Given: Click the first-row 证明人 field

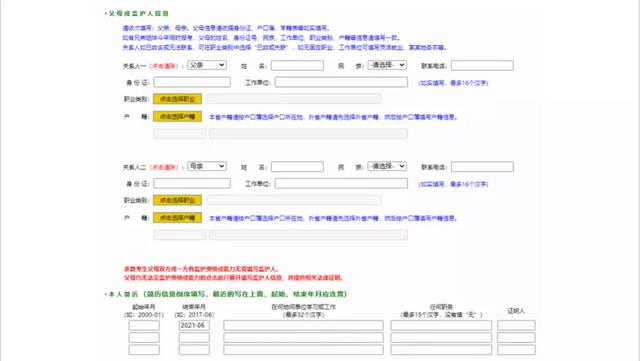Looking at the screenshot, I should tap(516, 325).
